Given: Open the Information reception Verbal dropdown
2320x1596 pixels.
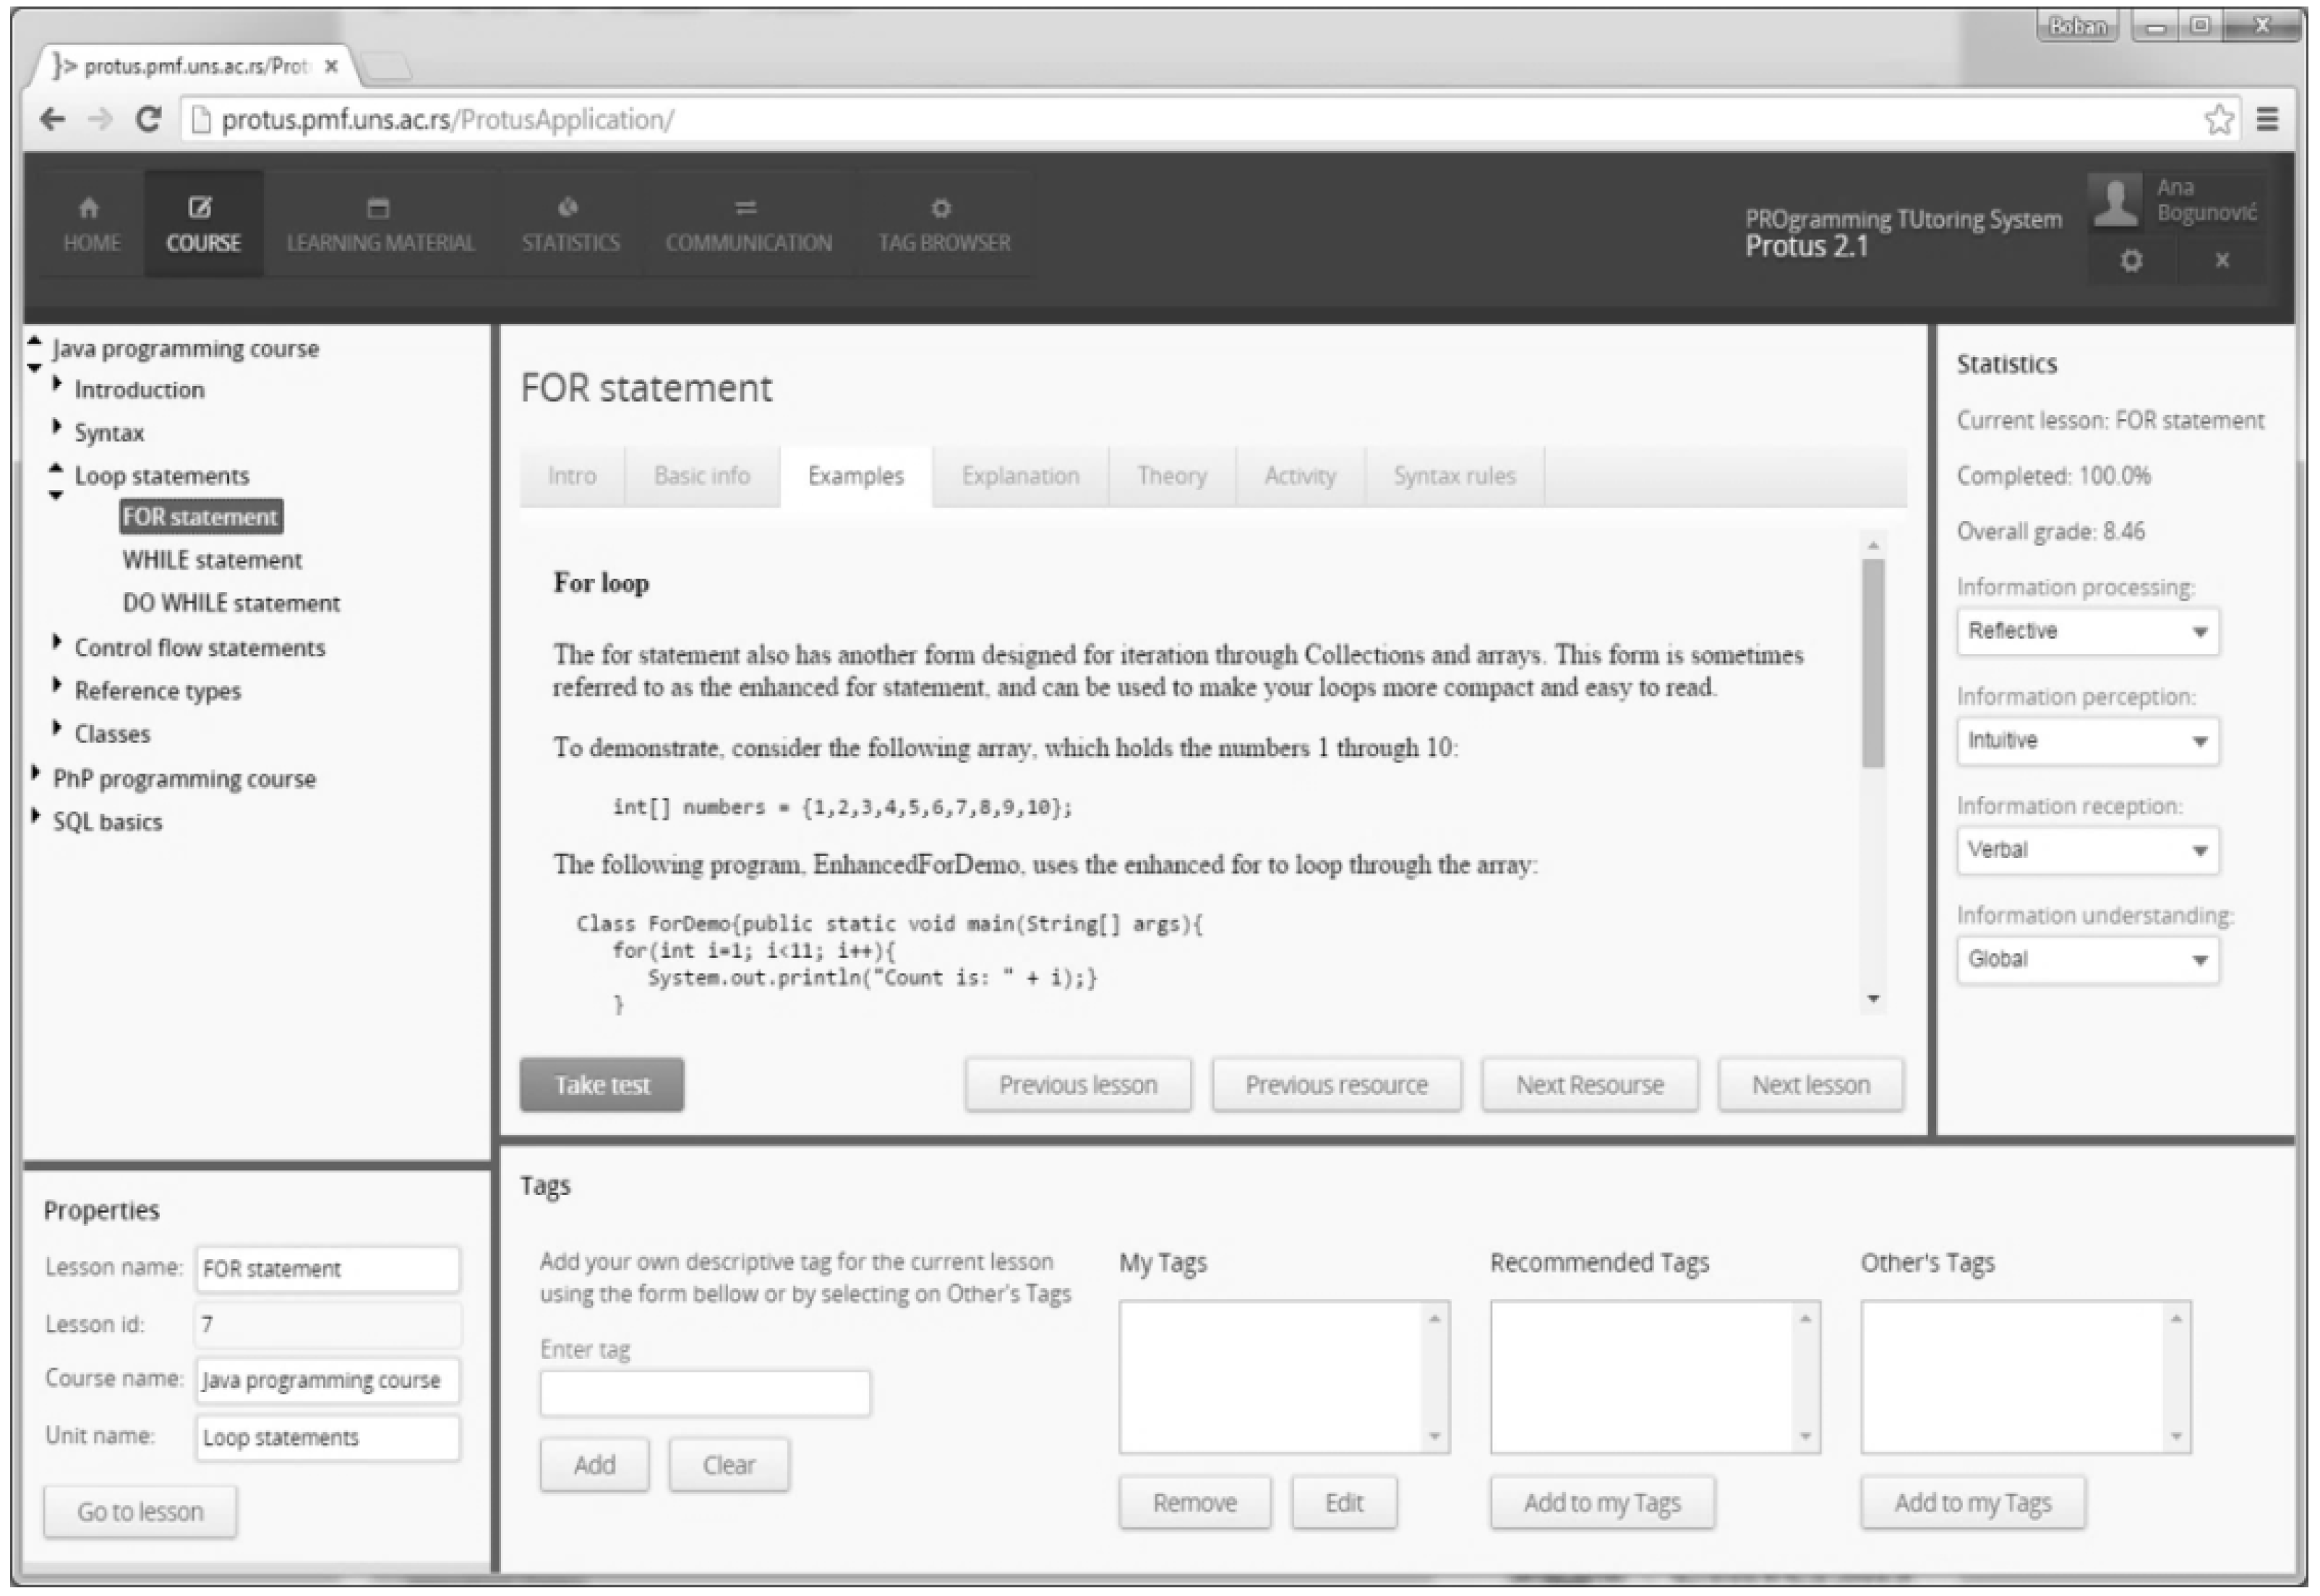Looking at the screenshot, I should pyautogui.click(x=2087, y=850).
